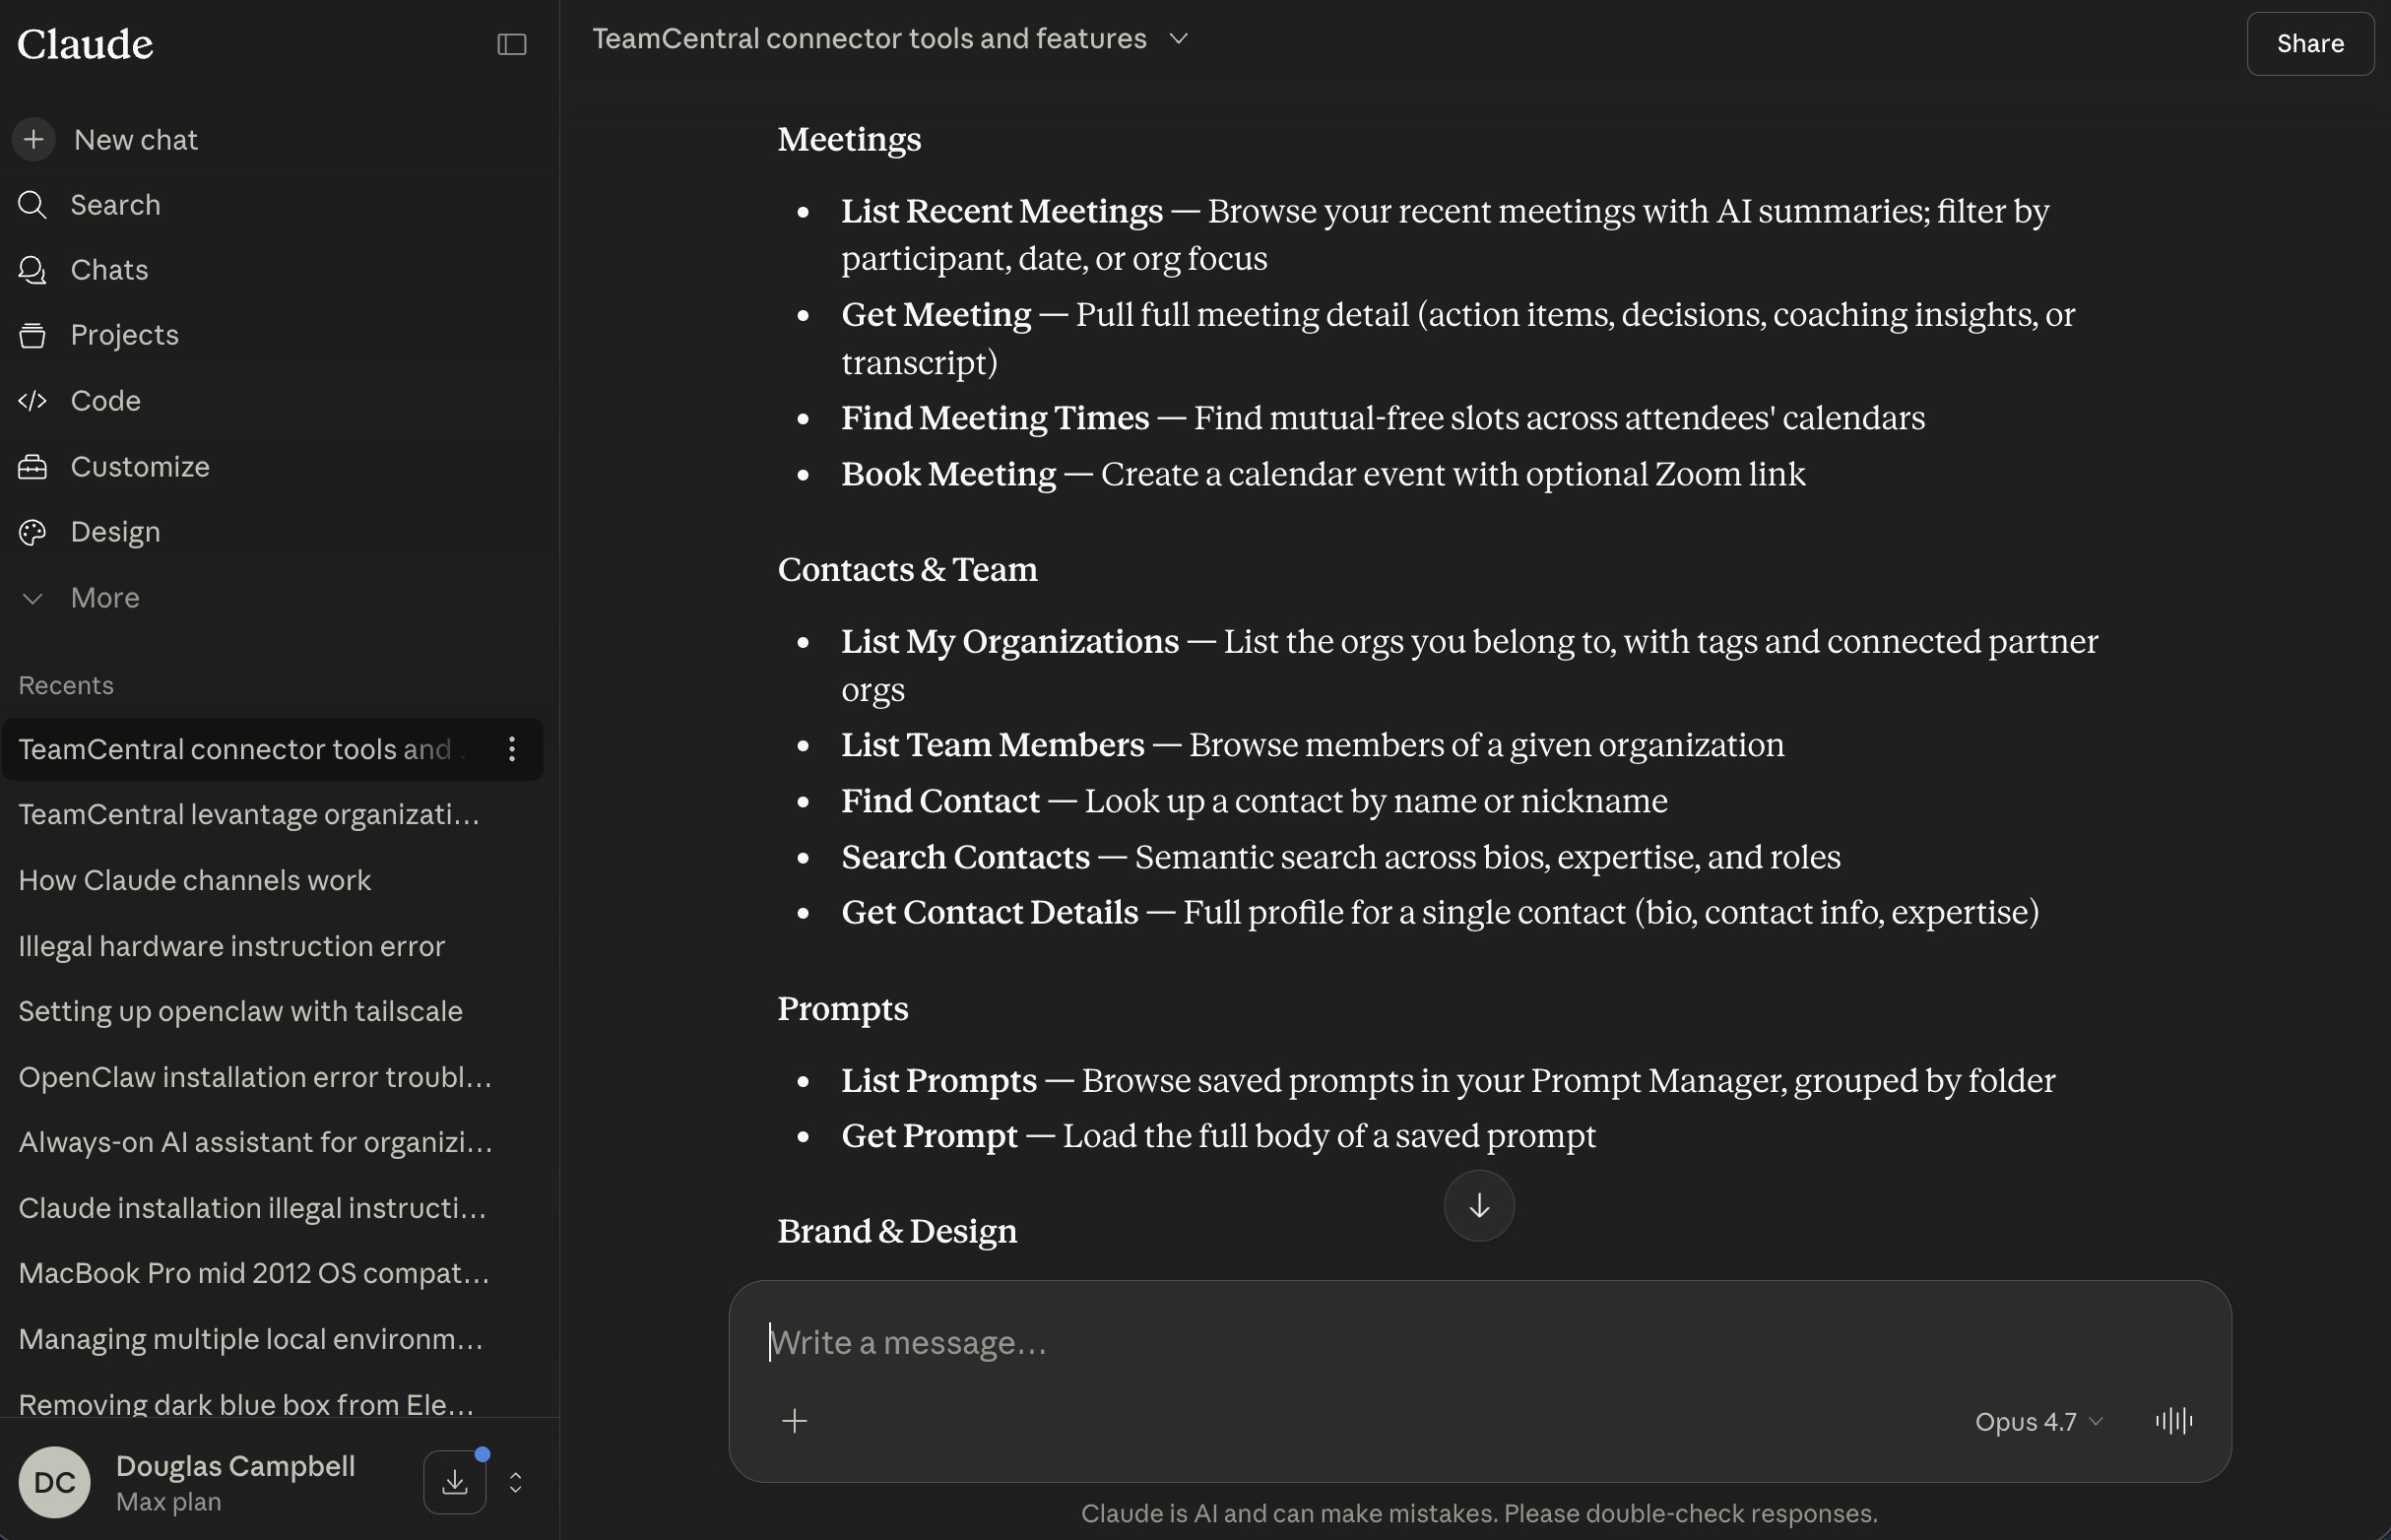
Task: Open the chat title dropdown chevron
Action: click(x=1179, y=39)
